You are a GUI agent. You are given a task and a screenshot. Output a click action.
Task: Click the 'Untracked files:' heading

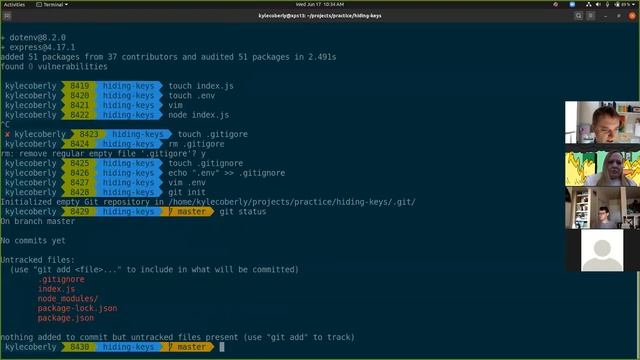(x=38, y=260)
